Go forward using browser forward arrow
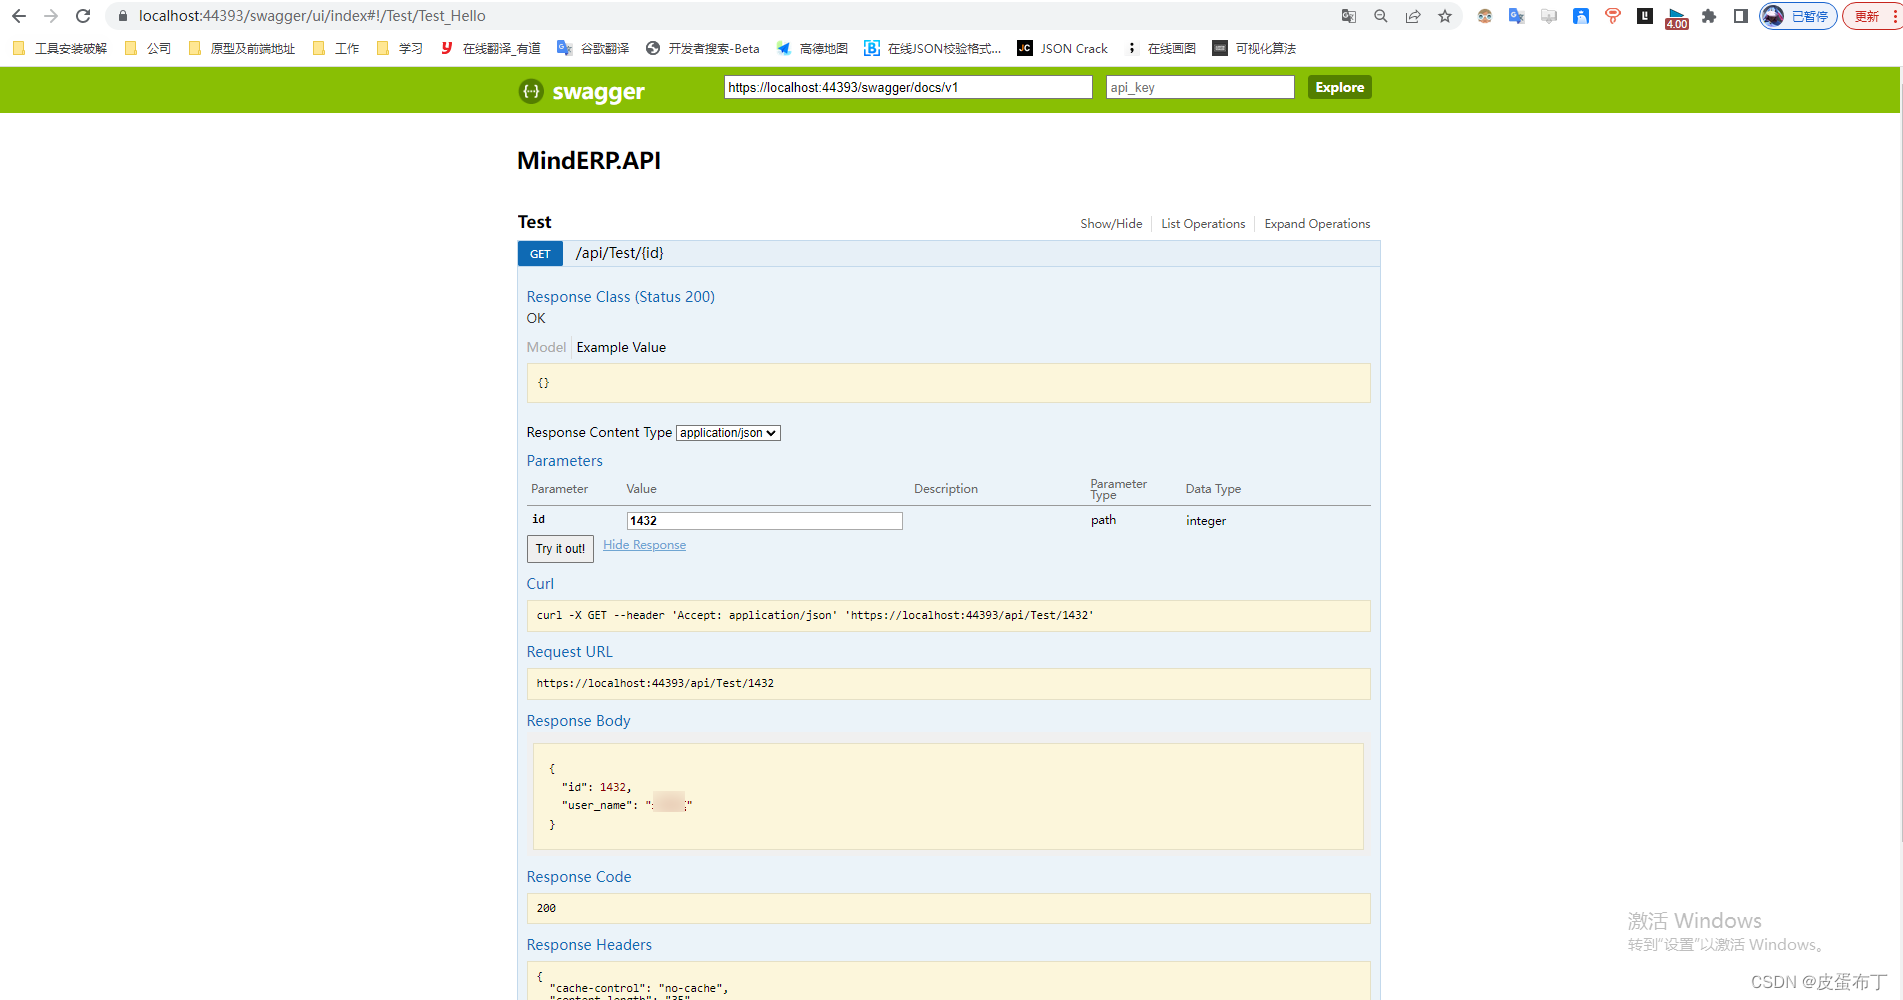 (51, 16)
